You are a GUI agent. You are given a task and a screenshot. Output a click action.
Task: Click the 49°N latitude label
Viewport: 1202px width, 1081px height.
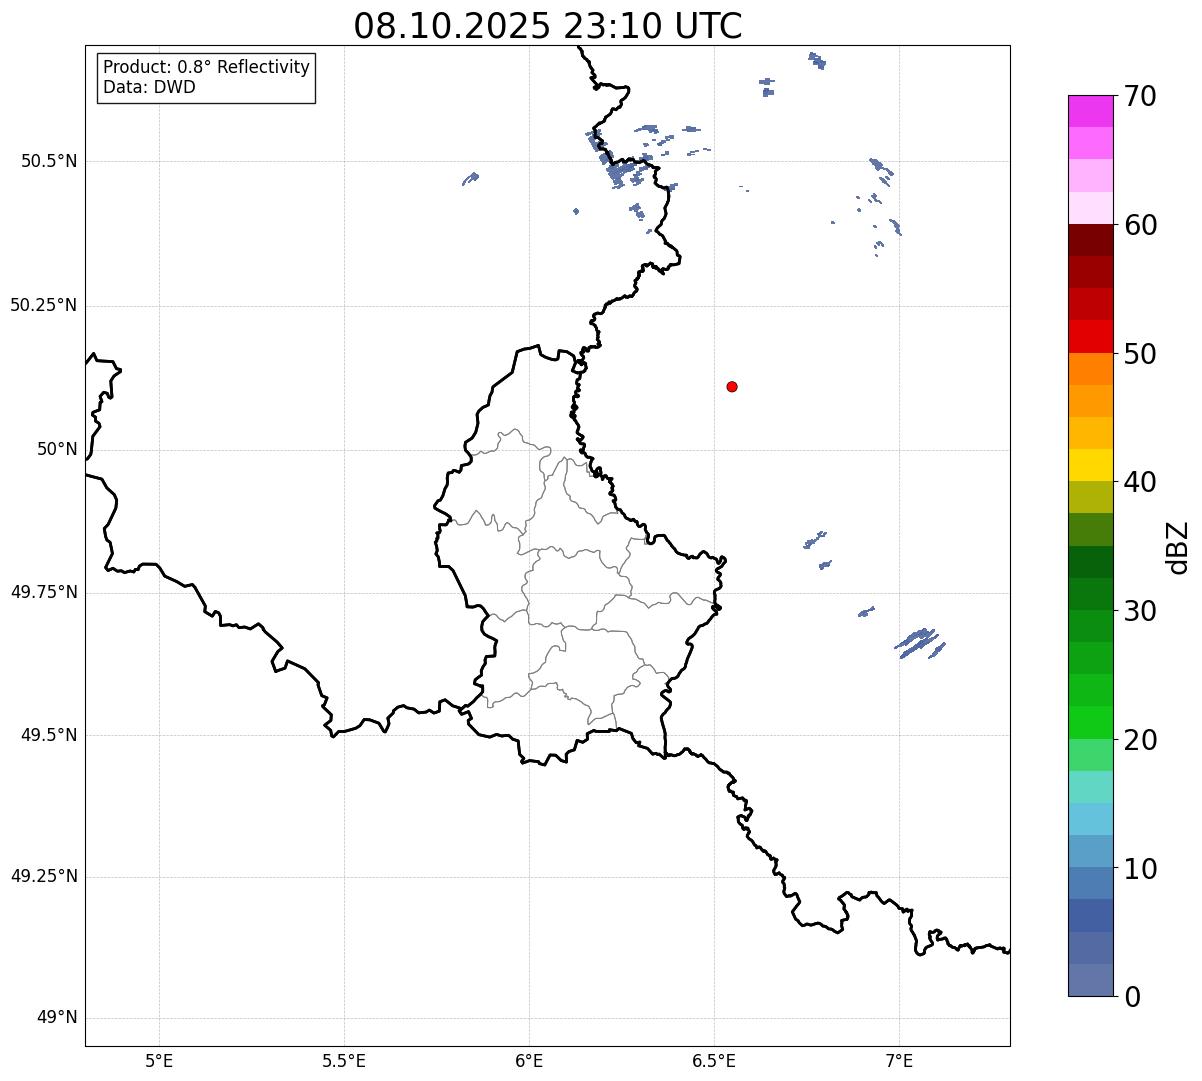(x=57, y=1018)
